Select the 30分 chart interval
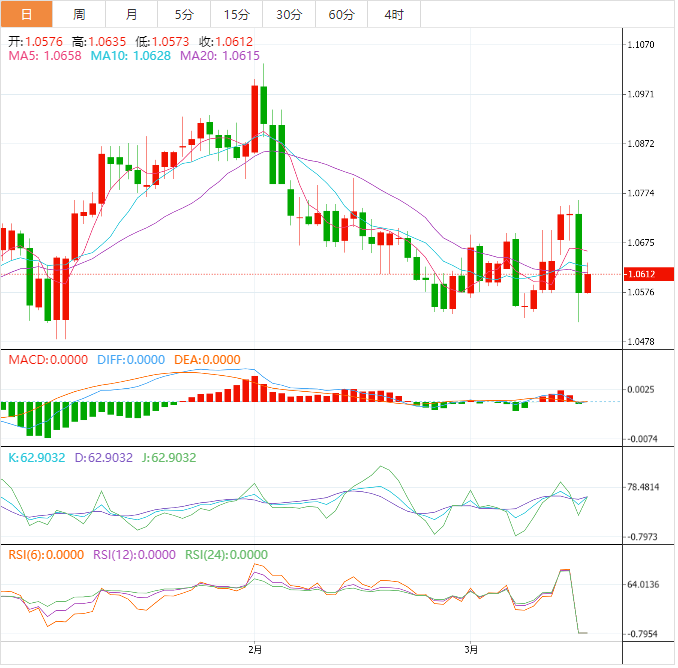This screenshot has width=678, height=668. (x=288, y=14)
